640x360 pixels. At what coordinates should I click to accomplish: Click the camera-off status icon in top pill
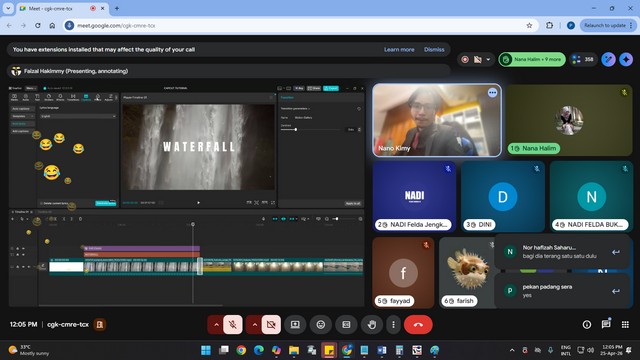pyautogui.click(x=478, y=60)
